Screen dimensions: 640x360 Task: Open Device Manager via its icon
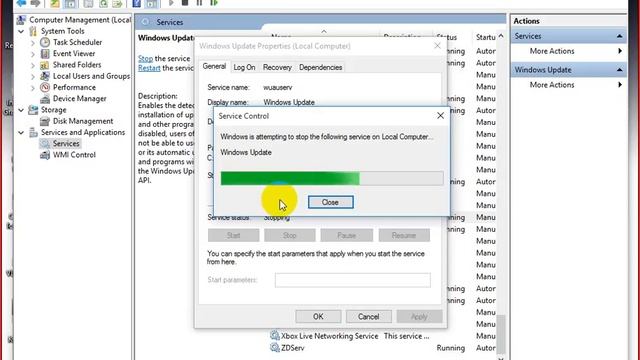click(45, 99)
